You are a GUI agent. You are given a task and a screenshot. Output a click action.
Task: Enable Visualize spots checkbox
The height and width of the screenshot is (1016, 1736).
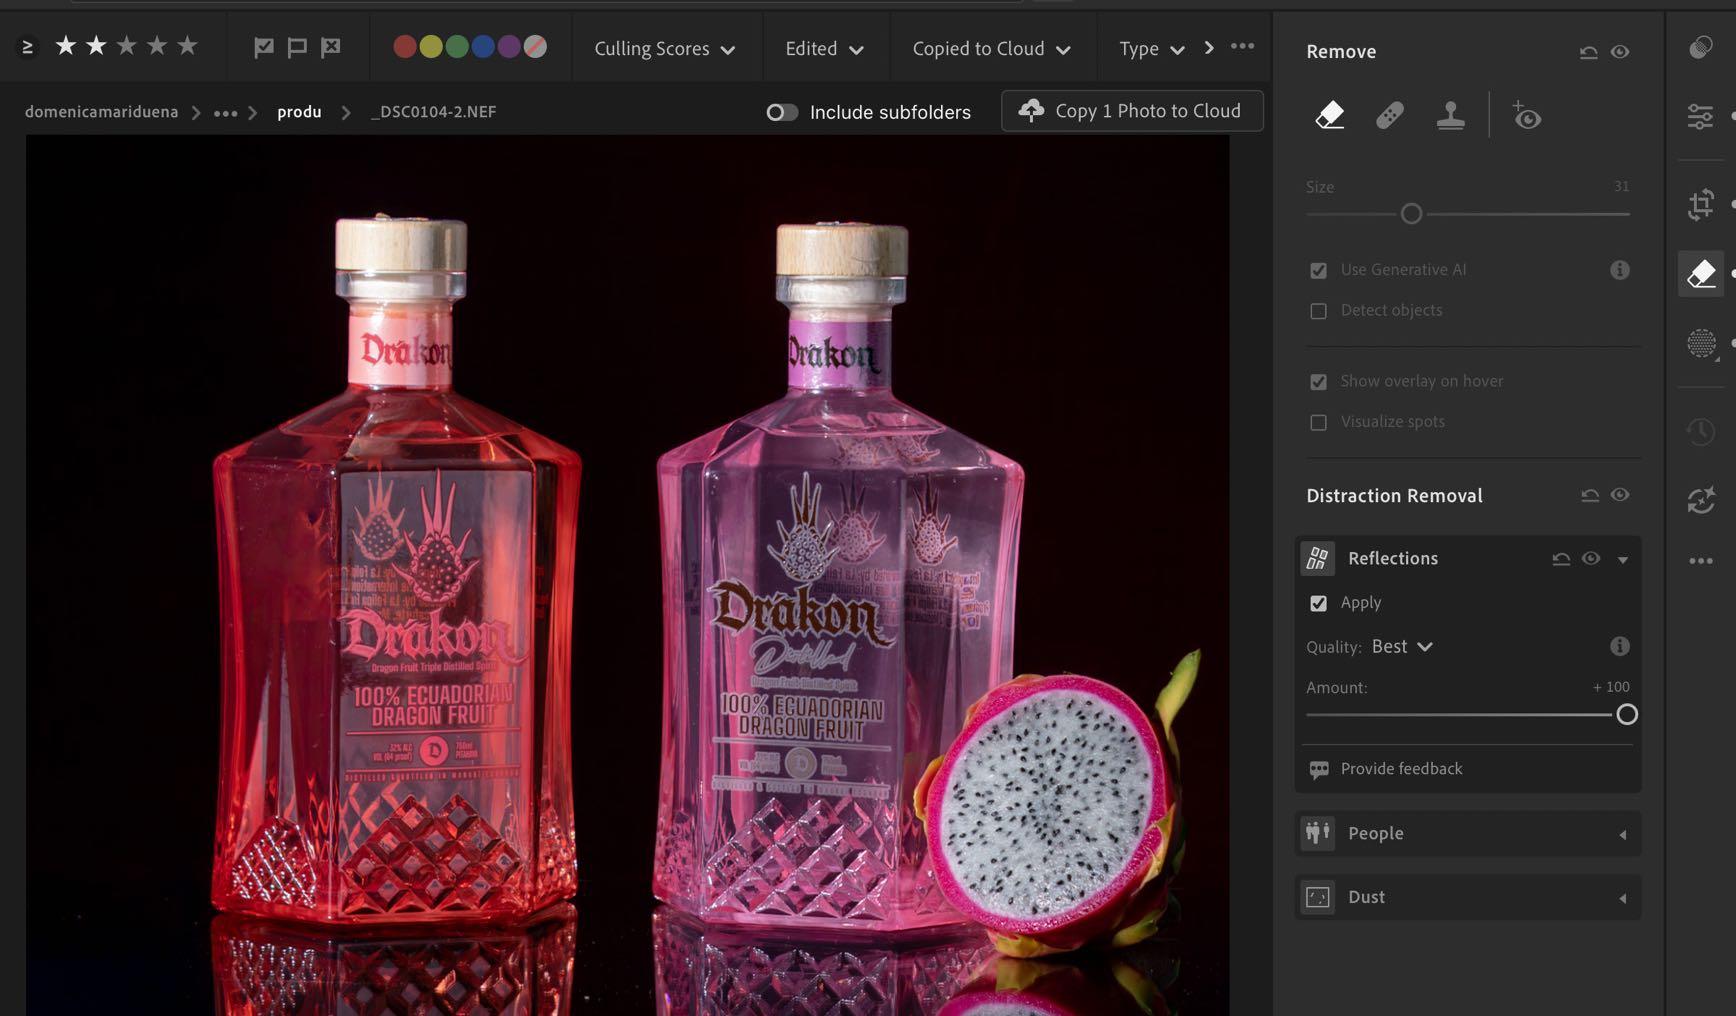pos(1318,422)
